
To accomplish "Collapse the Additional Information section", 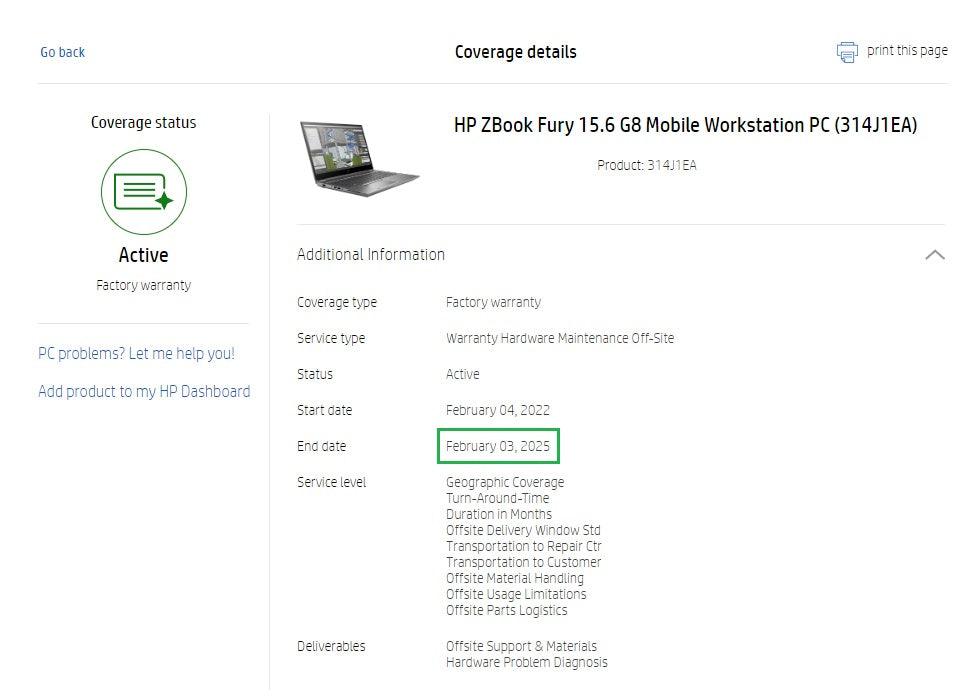I will [x=934, y=254].
